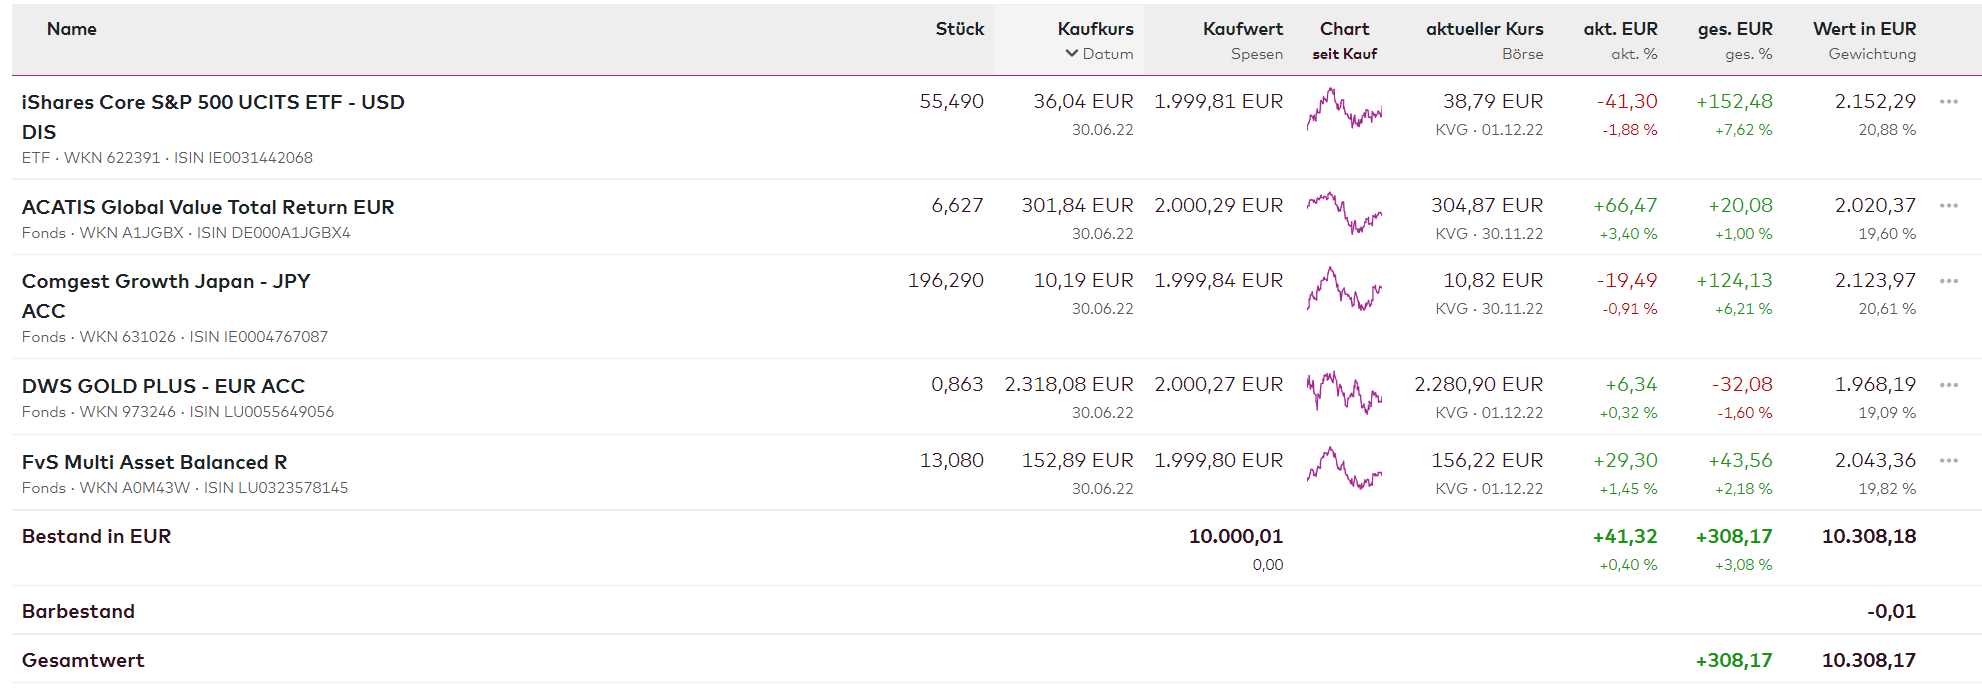Open three-dot menu for ACATIS Global Value

coord(1948,206)
